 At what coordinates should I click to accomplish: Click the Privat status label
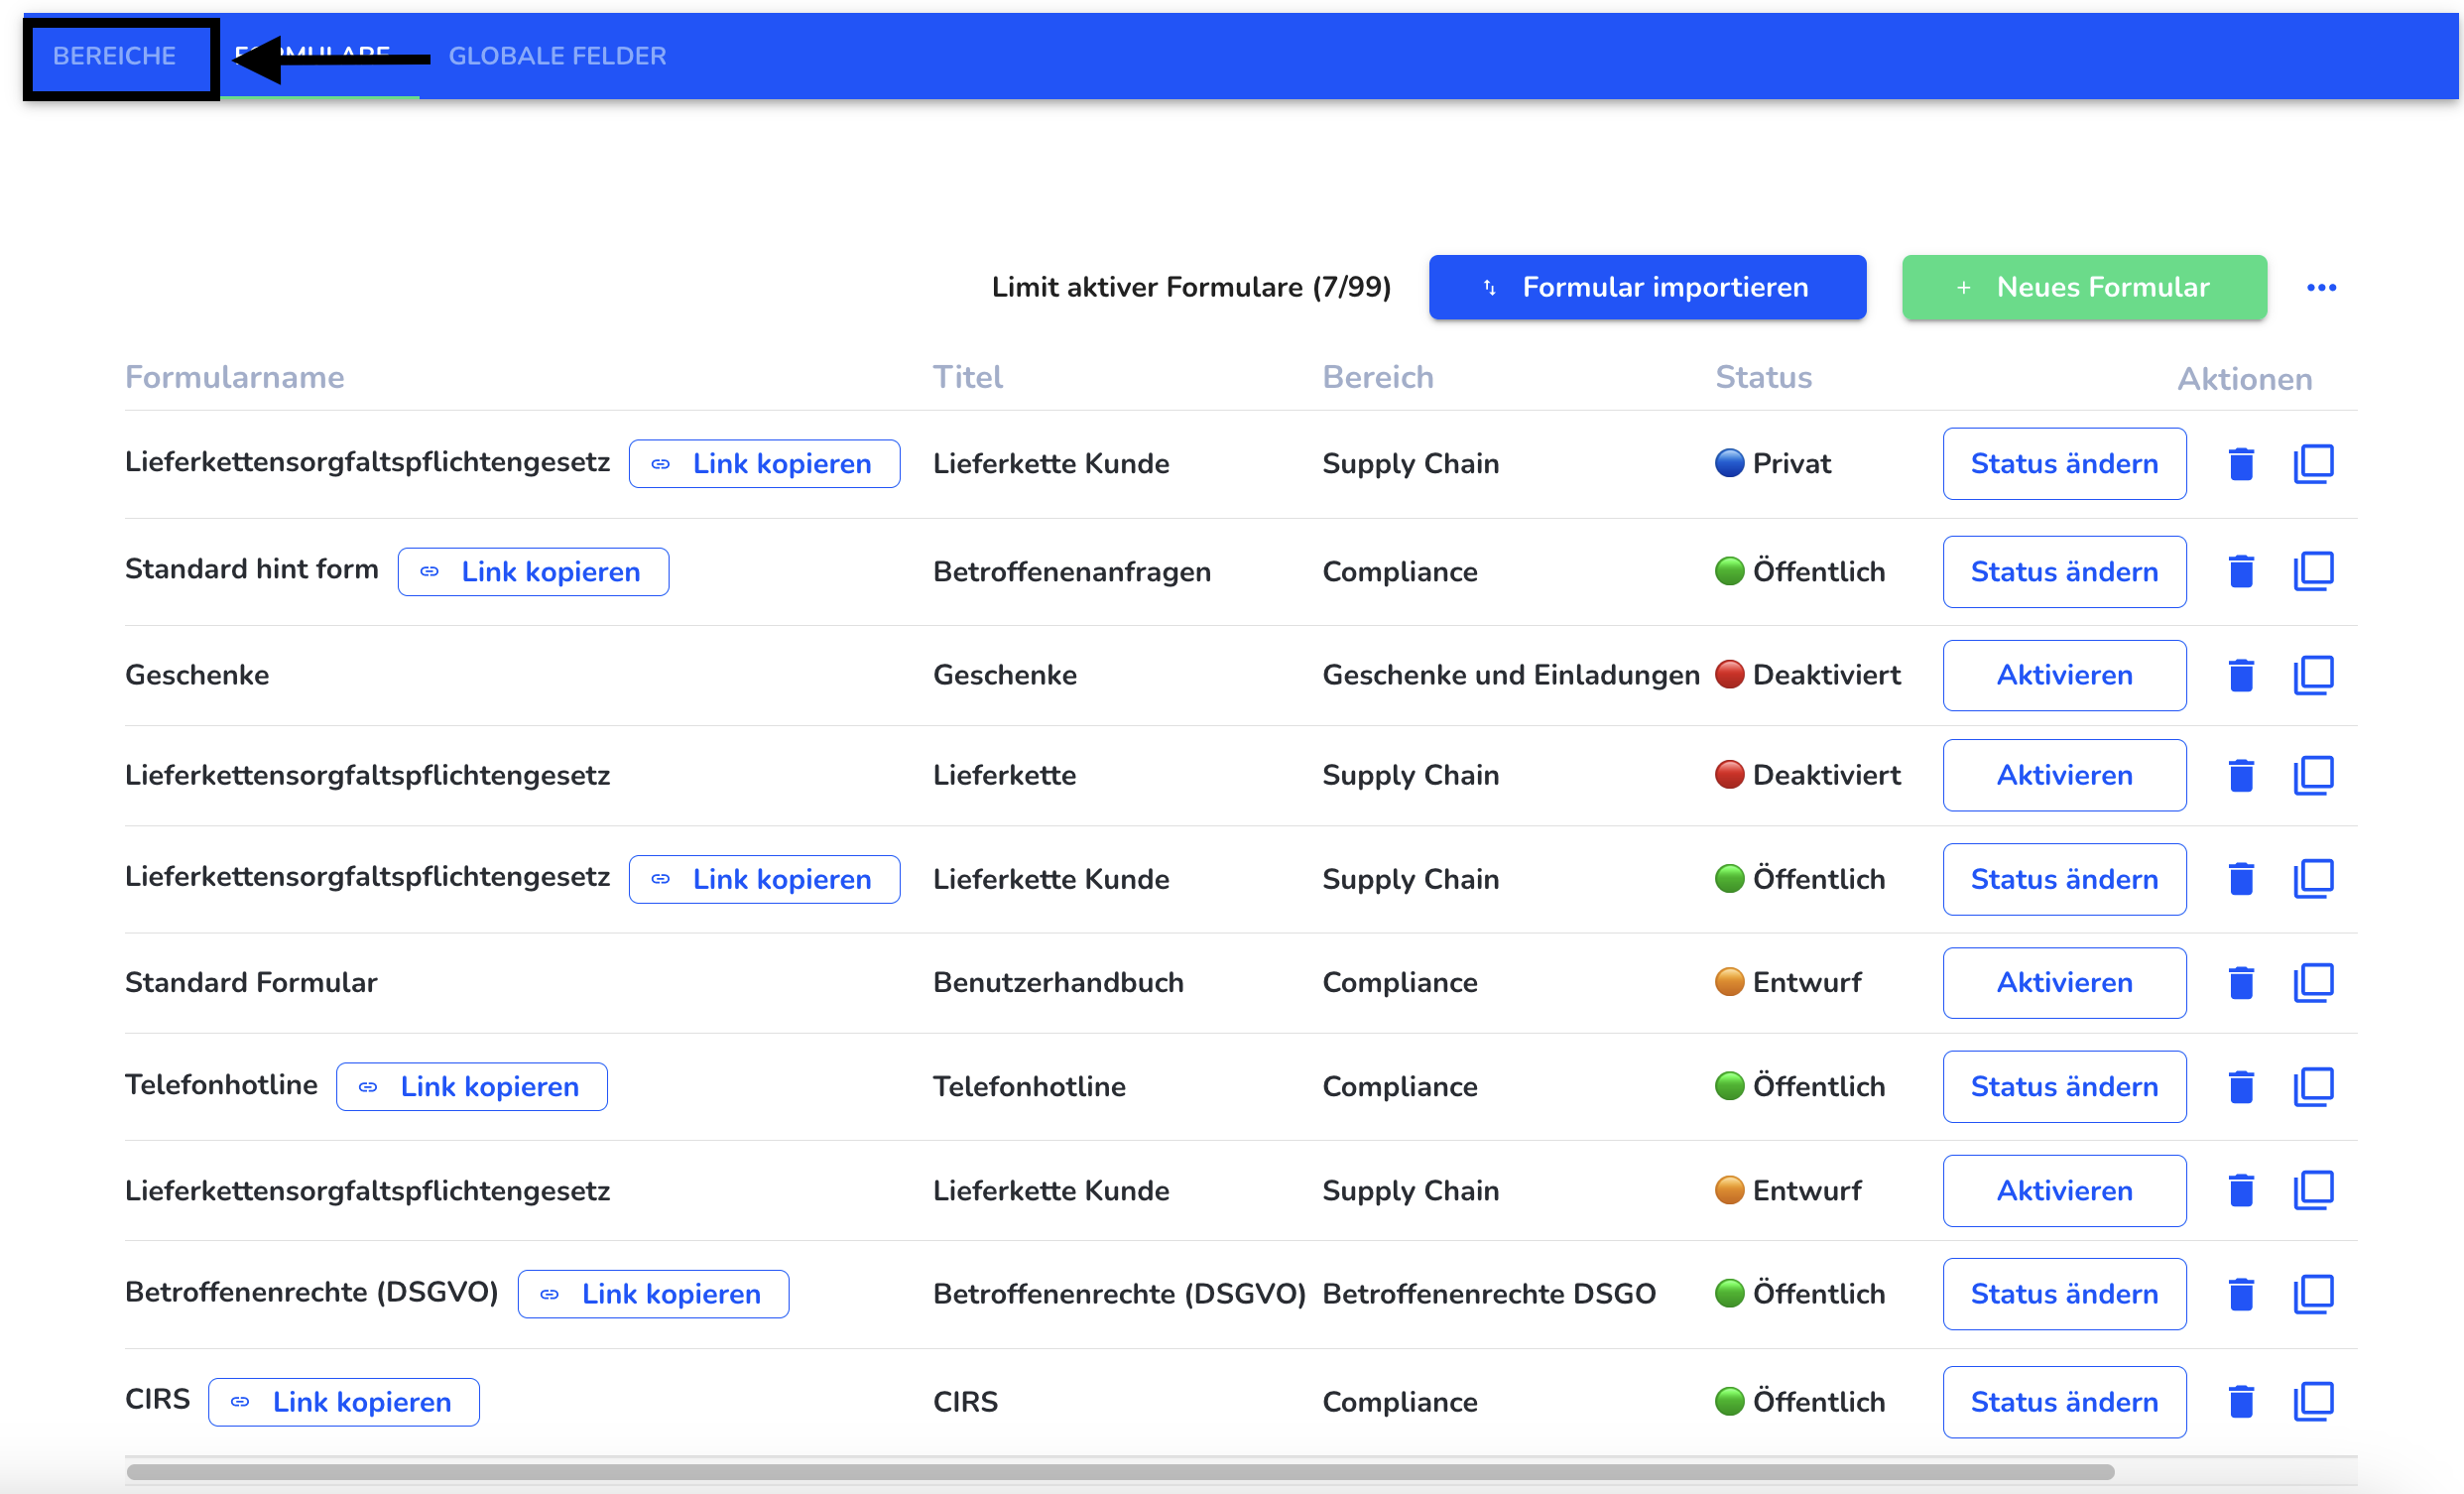click(1791, 464)
